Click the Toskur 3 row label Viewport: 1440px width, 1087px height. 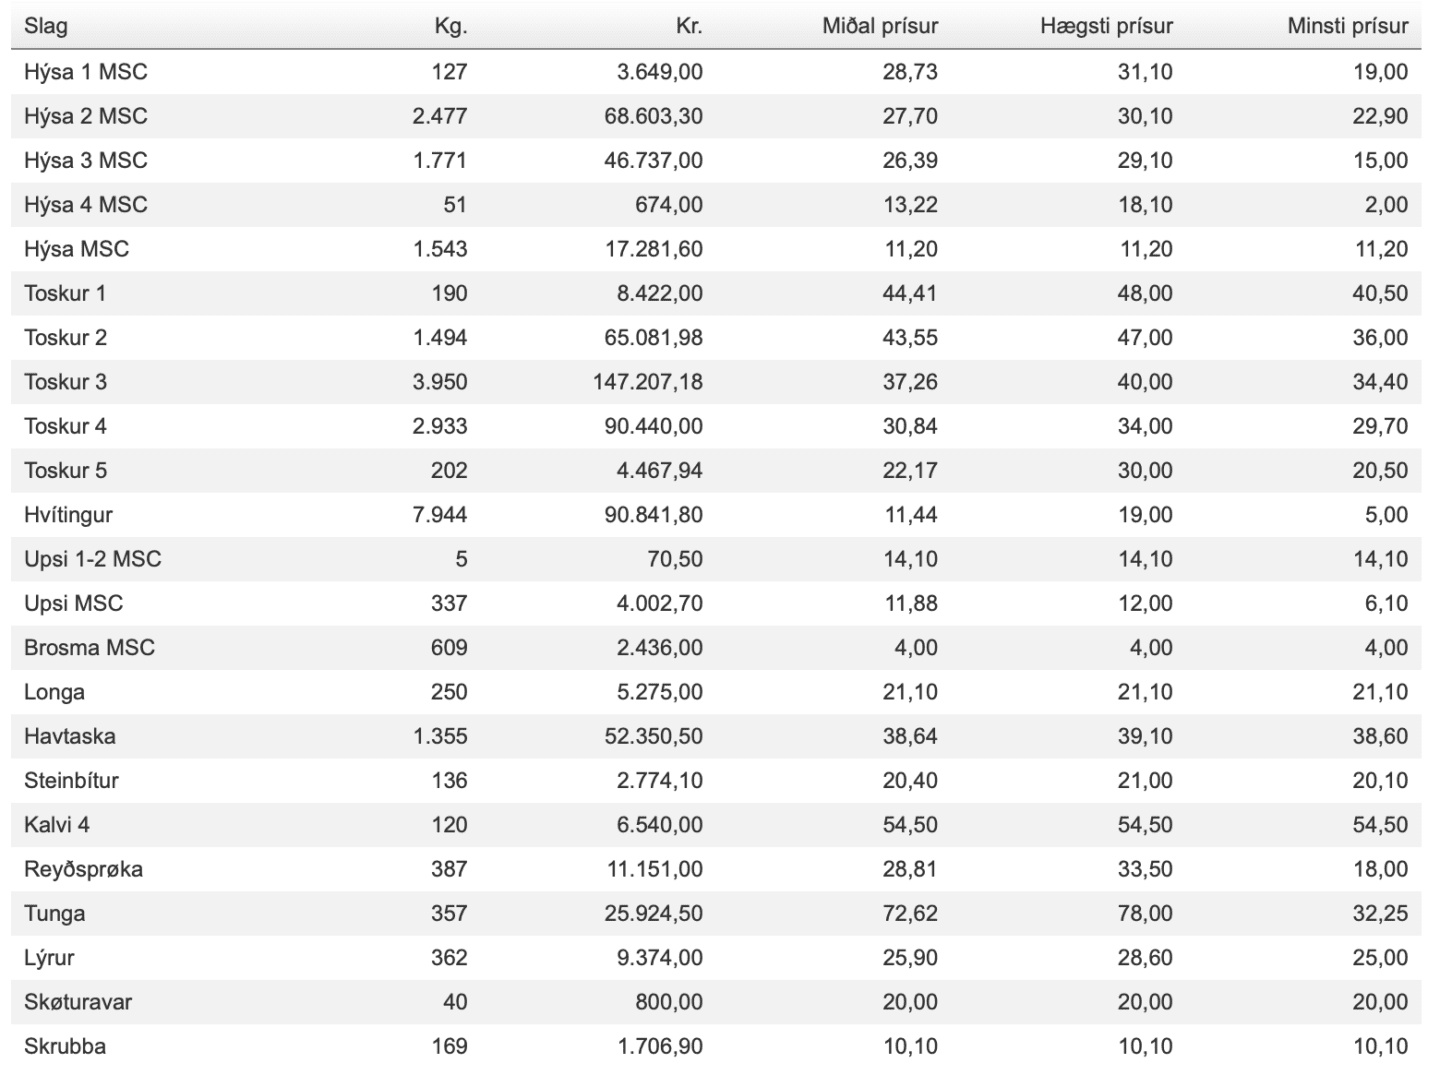(66, 382)
